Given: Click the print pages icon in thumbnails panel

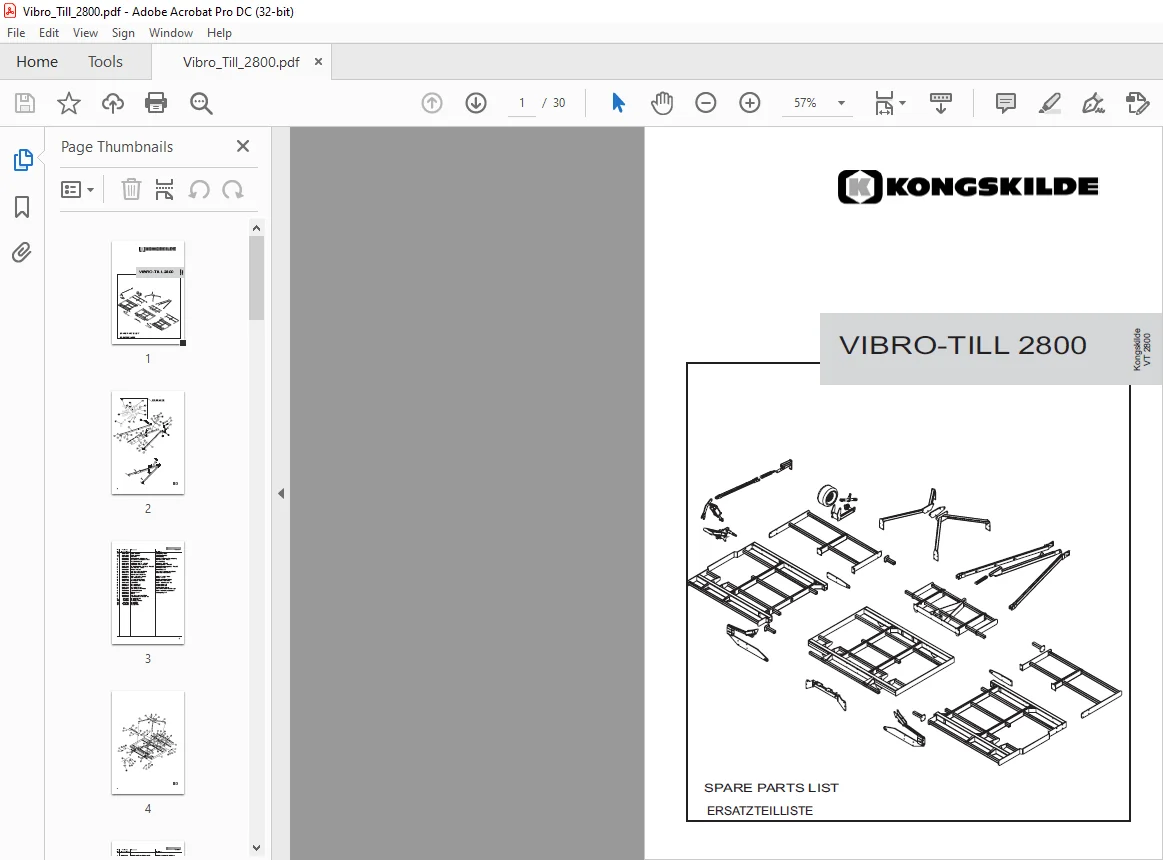Looking at the screenshot, I should [164, 189].
